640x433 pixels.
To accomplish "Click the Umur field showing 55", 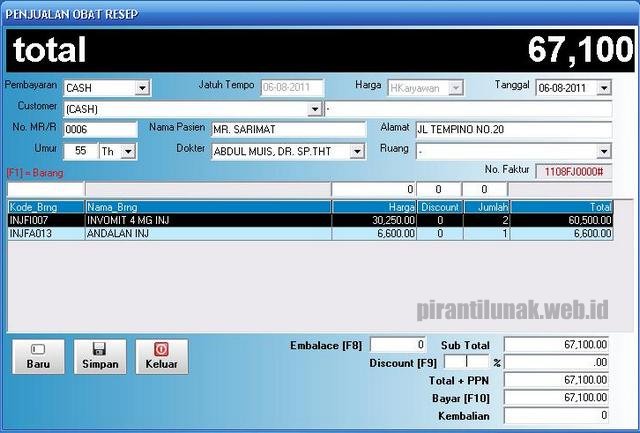I will click(x=81, y=151).
